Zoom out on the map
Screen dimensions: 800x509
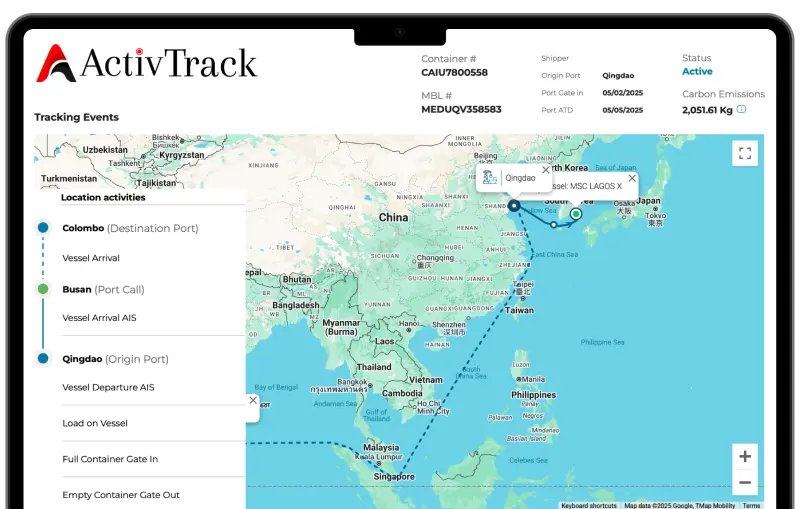coord(744,482)
